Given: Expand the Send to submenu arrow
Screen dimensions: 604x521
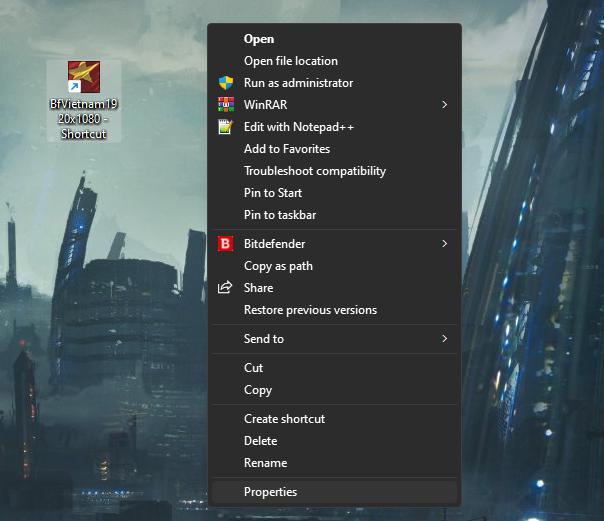Looking at the screenshot, I should tap(444, 339).
